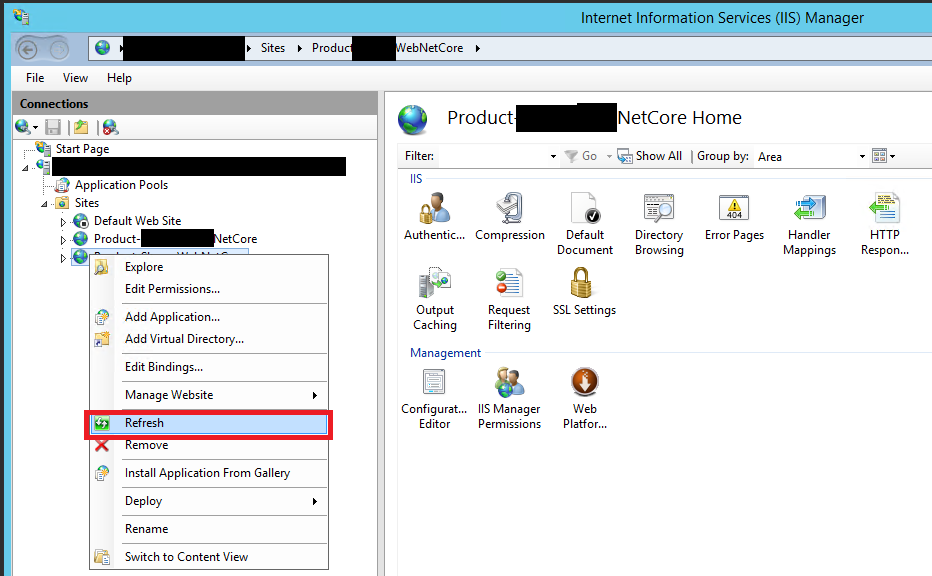Collapse the Sites tree node

pos(45,204)
